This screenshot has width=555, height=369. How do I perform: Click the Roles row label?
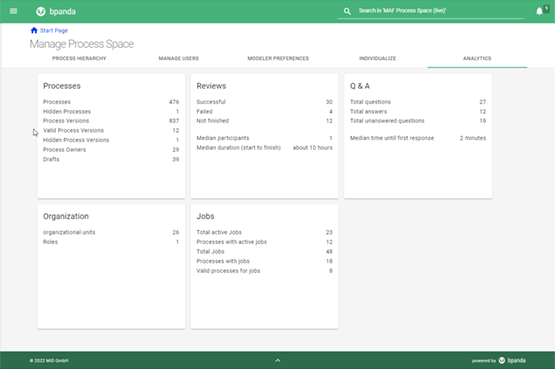click(x=50, y=242)
